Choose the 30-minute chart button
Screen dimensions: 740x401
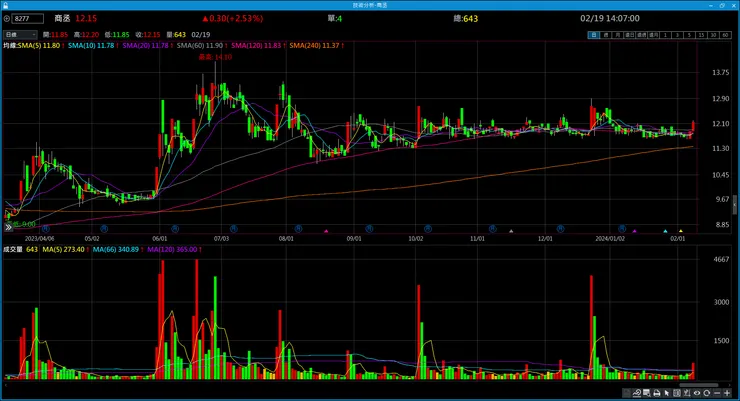click(x=713, y=35)
